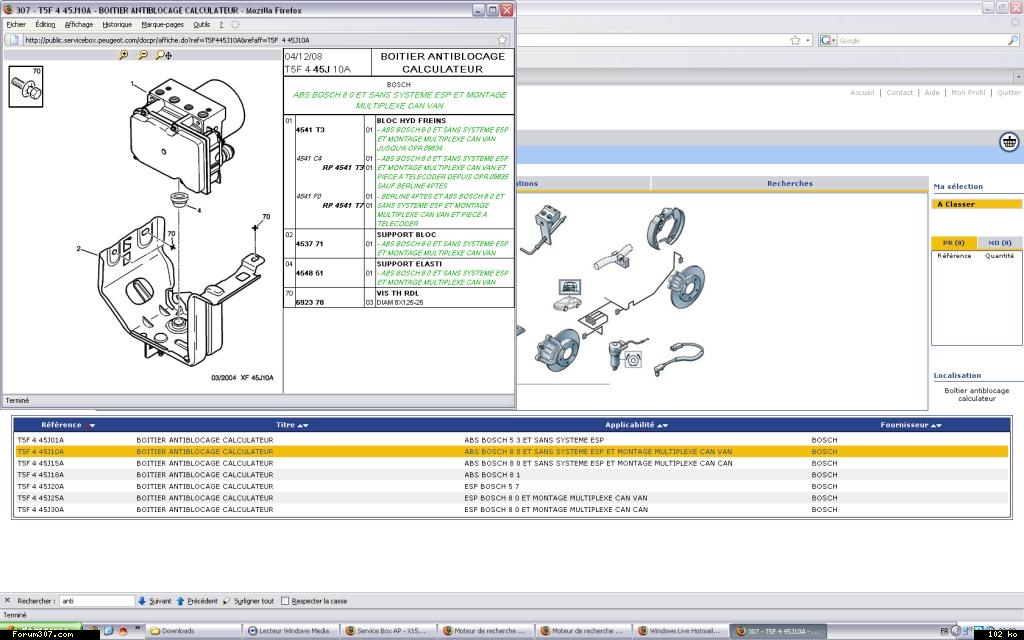The height and width of the screenshot is (640, 1024).
Task: Select the PR (0) tab
Action: point(953,243)
